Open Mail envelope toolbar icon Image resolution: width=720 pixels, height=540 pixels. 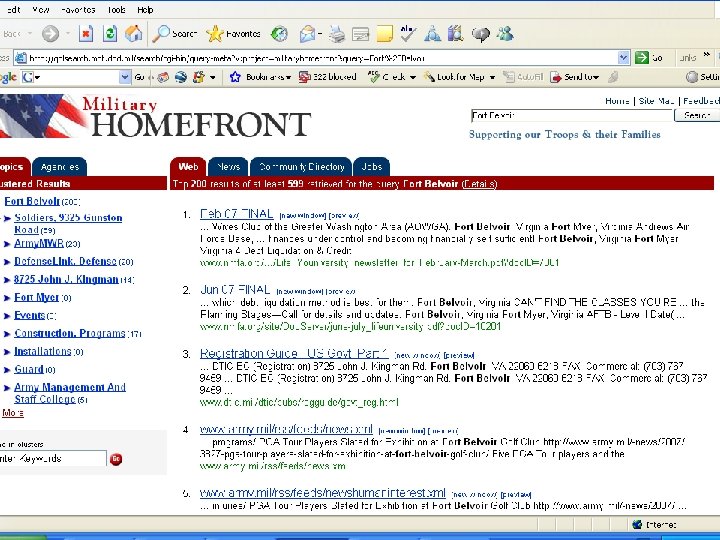pyautogui.click(x=310, y=34)
